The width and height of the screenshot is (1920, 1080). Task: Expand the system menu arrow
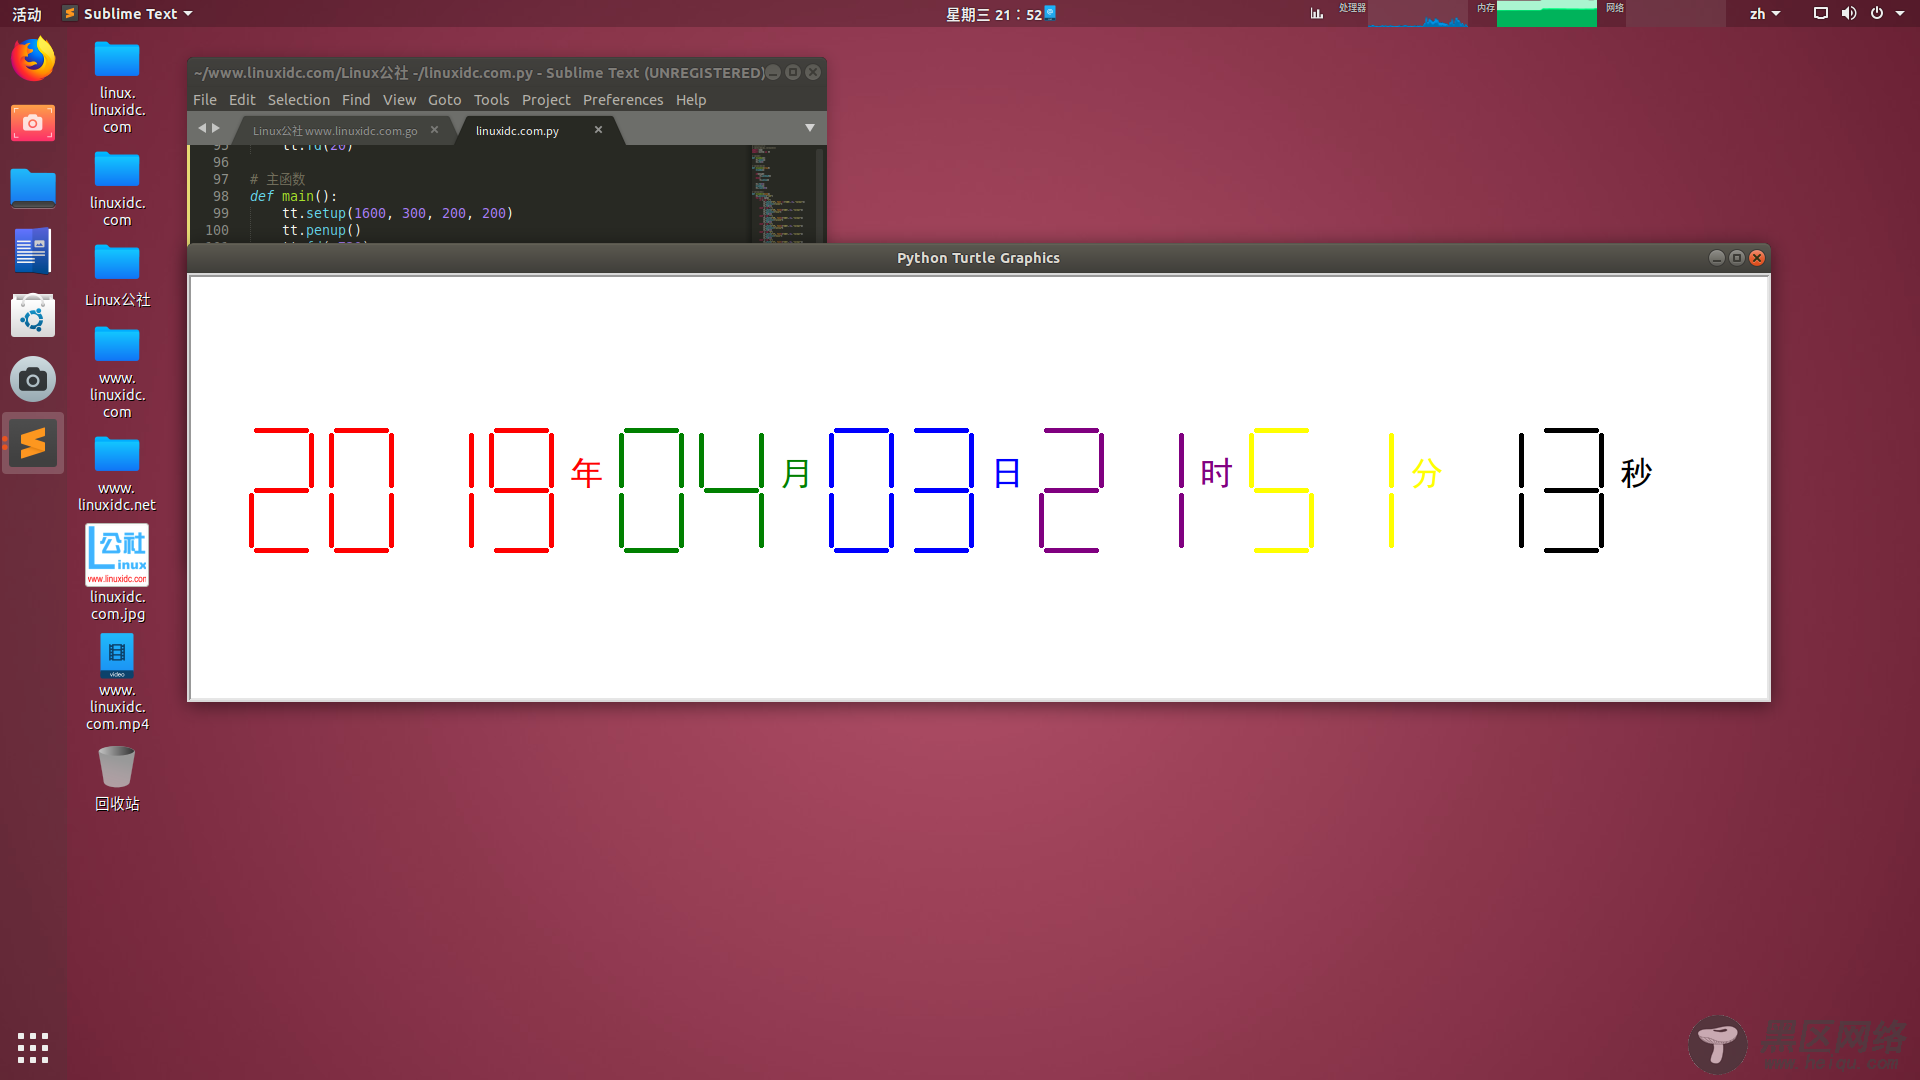[1900, 14]
